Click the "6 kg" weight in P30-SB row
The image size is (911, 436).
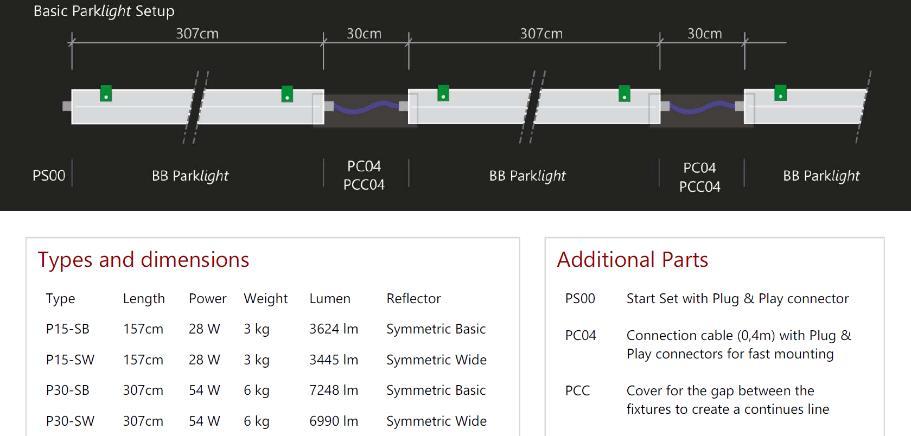click(x=256, y=391)
